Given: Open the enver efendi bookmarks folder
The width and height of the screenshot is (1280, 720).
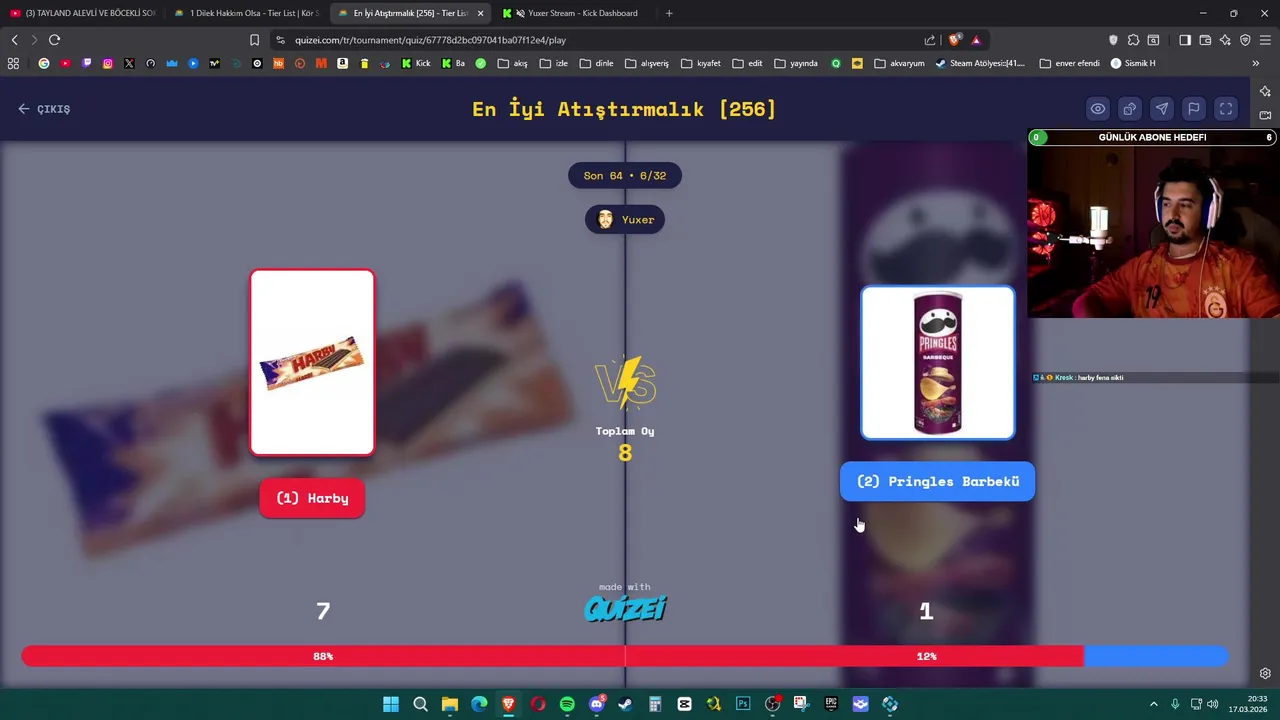Looking at the screenshot, I should 1069,63.
